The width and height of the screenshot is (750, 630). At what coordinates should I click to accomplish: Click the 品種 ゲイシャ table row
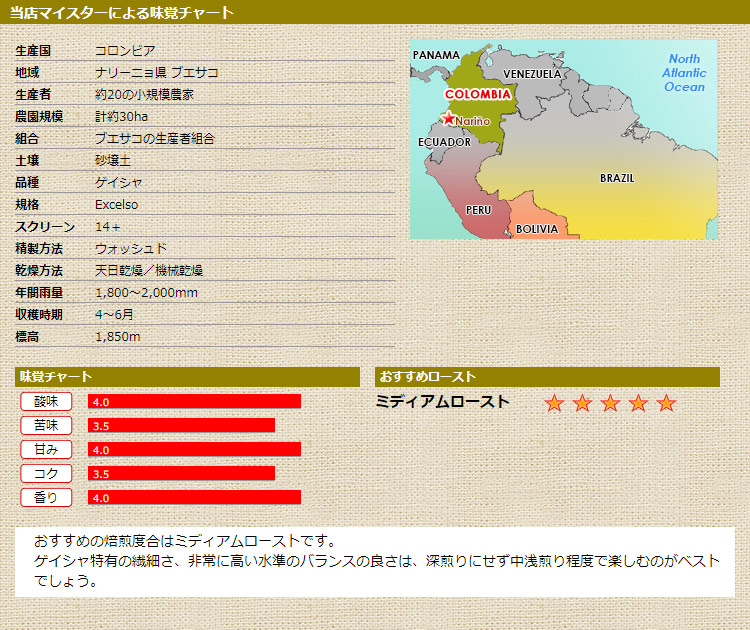tap(205, 182)
